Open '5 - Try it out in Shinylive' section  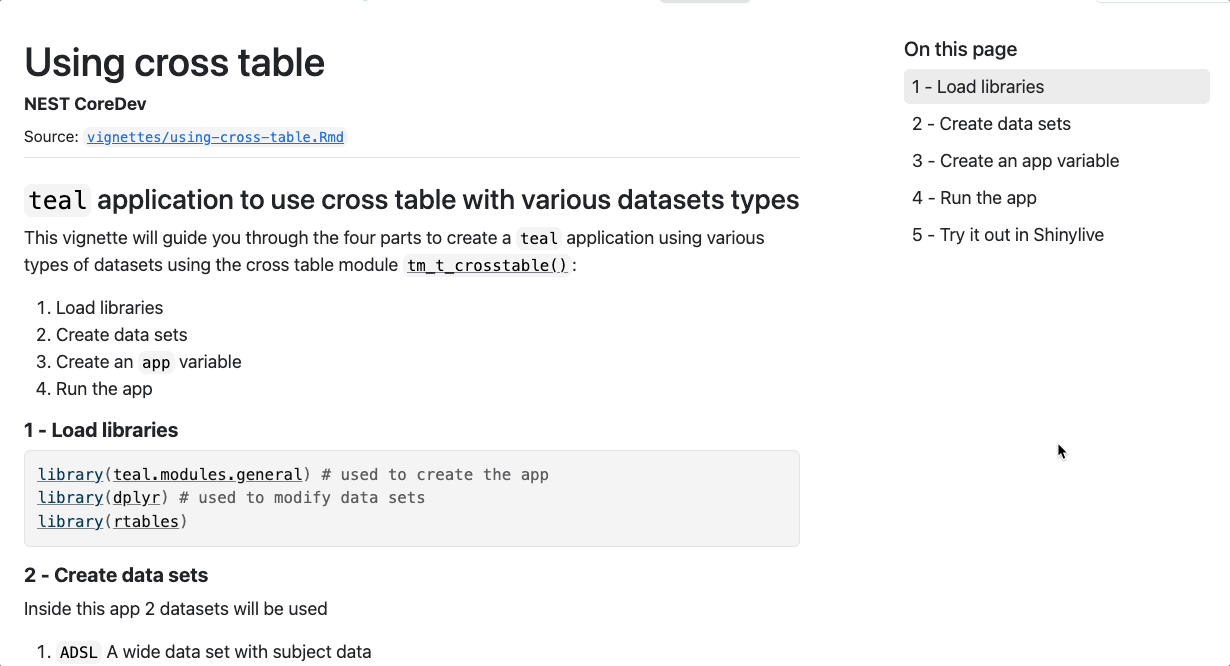click(1008, 235)
